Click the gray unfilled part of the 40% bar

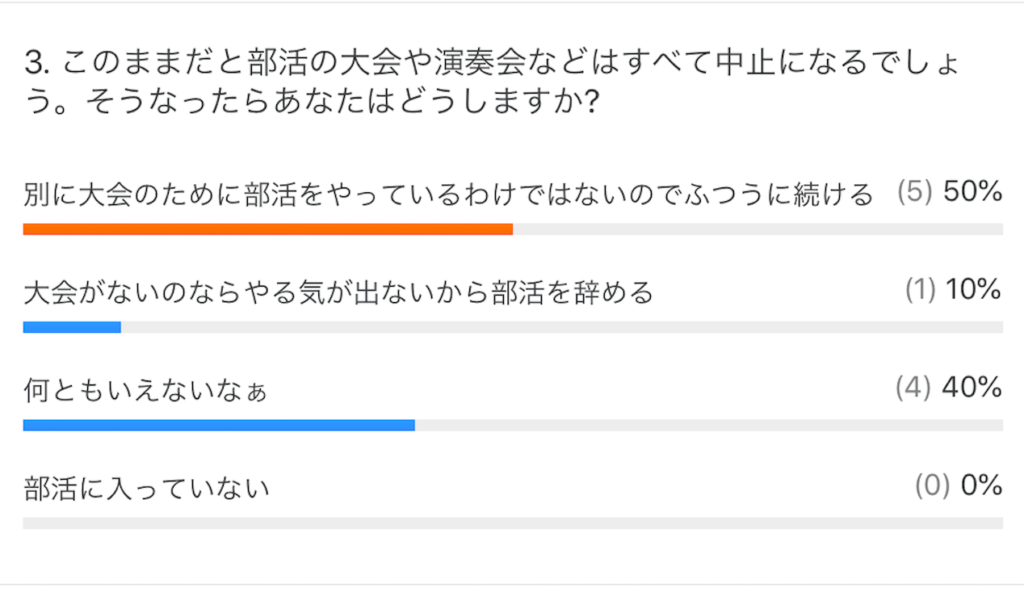click(x=709, y=425)
